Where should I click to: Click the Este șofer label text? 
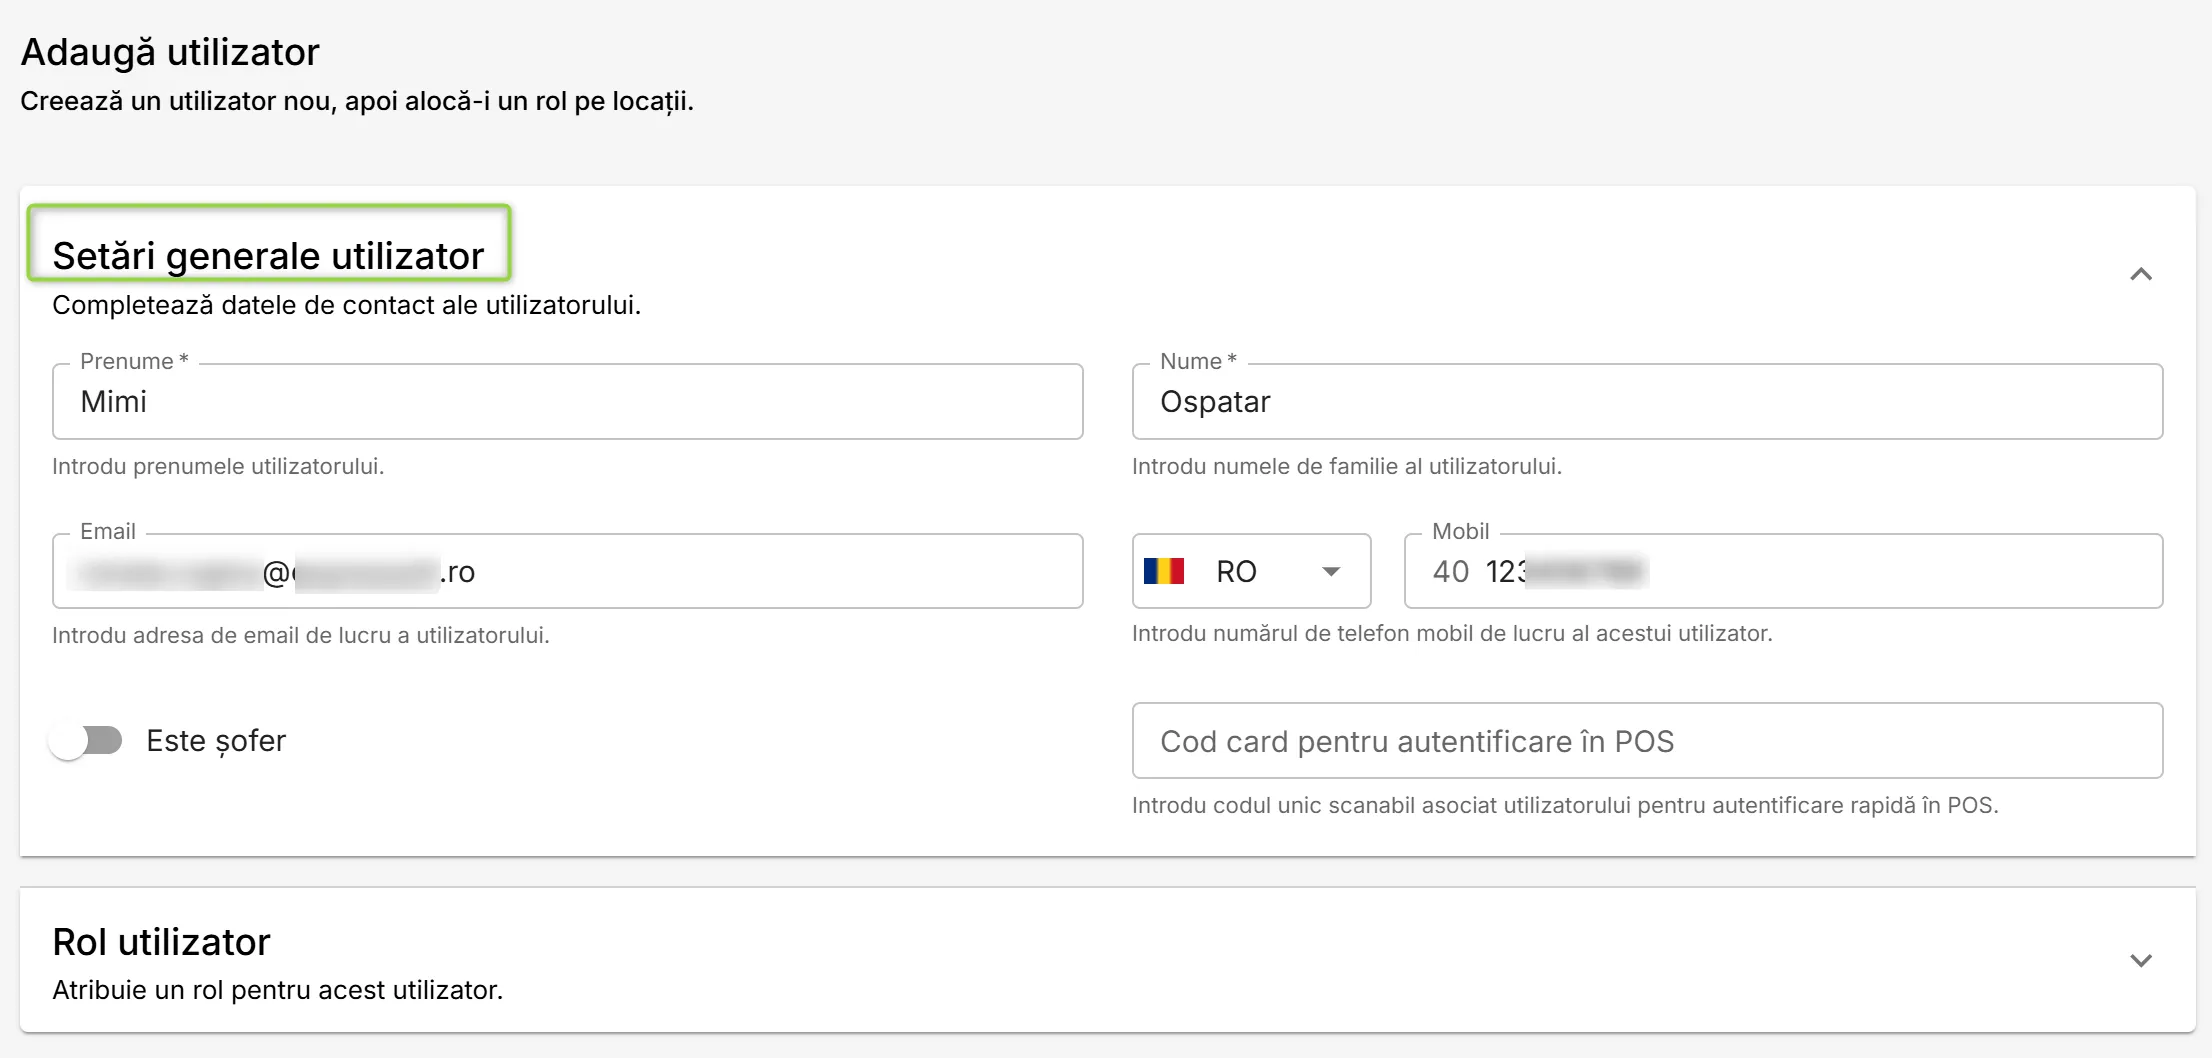[216, 741]
